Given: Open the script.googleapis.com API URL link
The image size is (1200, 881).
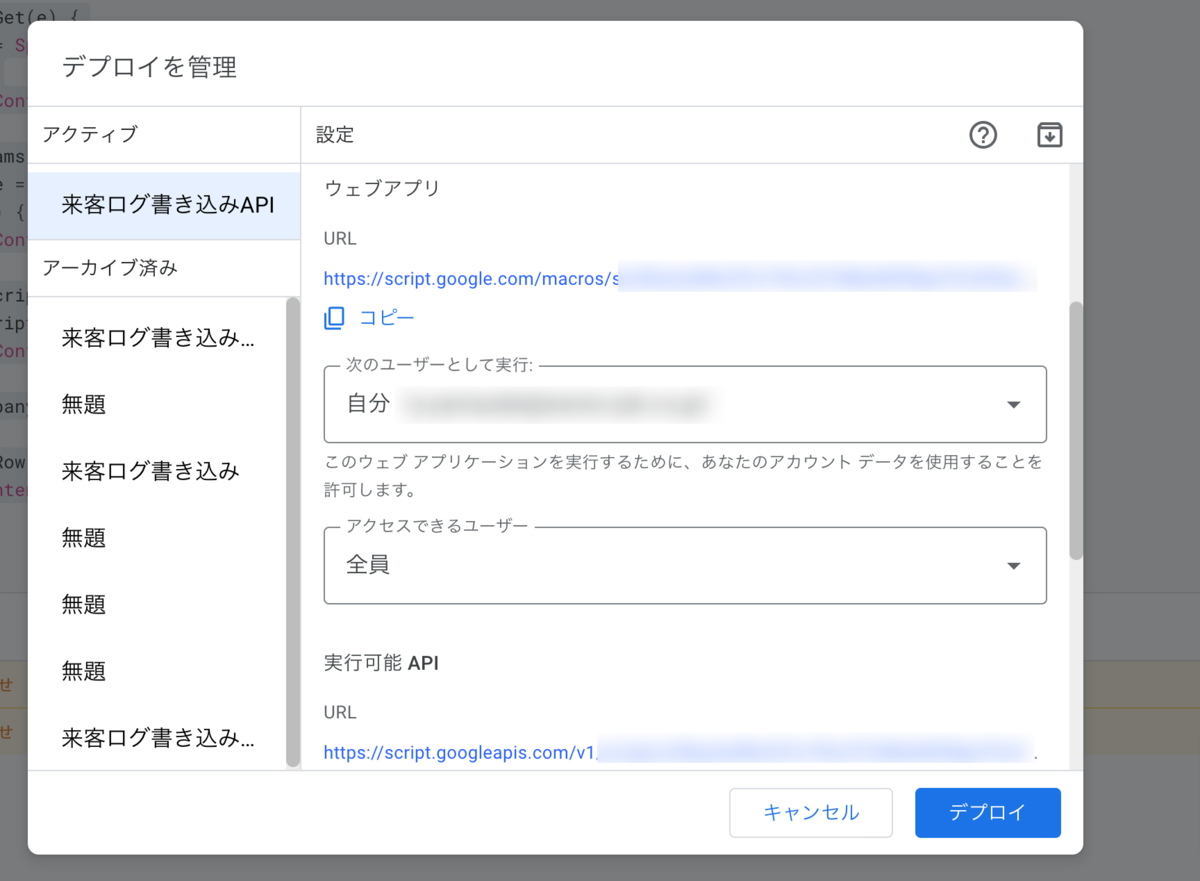Looking at the screenshot, I should coord(461,752).
